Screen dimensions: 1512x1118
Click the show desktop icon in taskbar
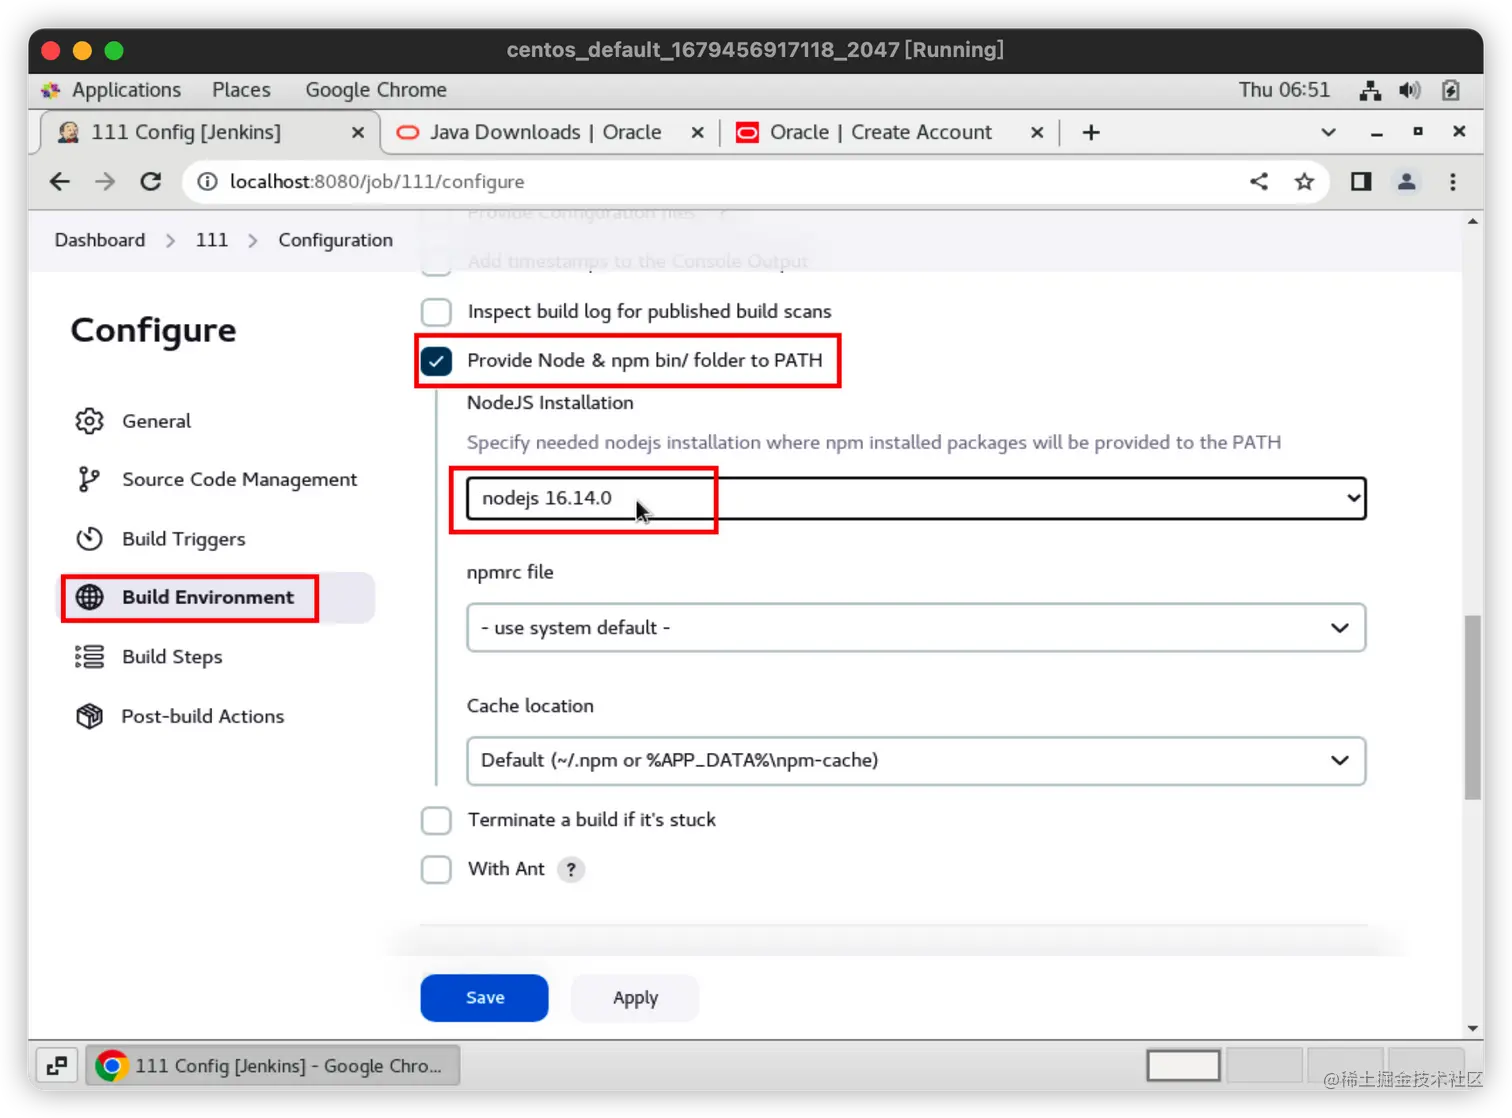point(57,1065)
